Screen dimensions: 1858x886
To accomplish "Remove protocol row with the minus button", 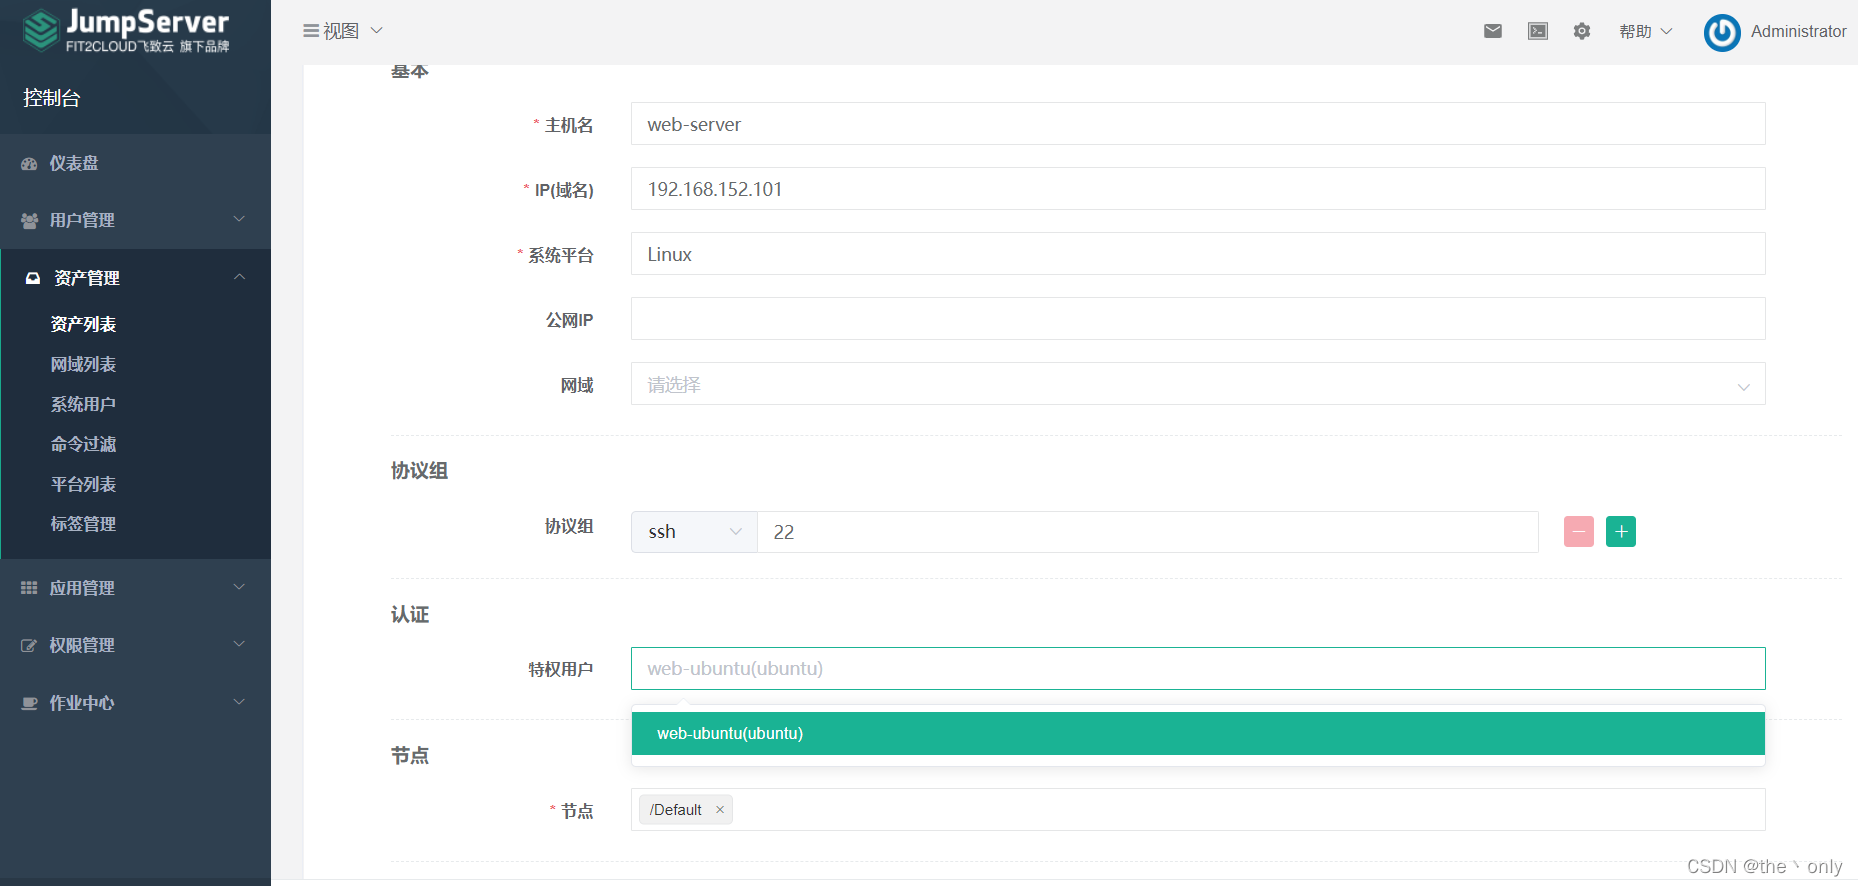I will click(x=1579, y=531).
